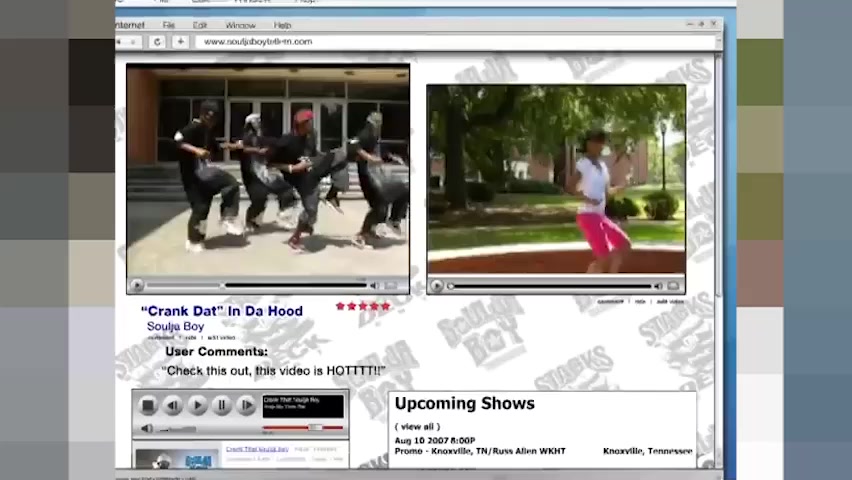Click the left group-dance video frame
Viewport: 852px width, 480px height.
coord(268,171)
